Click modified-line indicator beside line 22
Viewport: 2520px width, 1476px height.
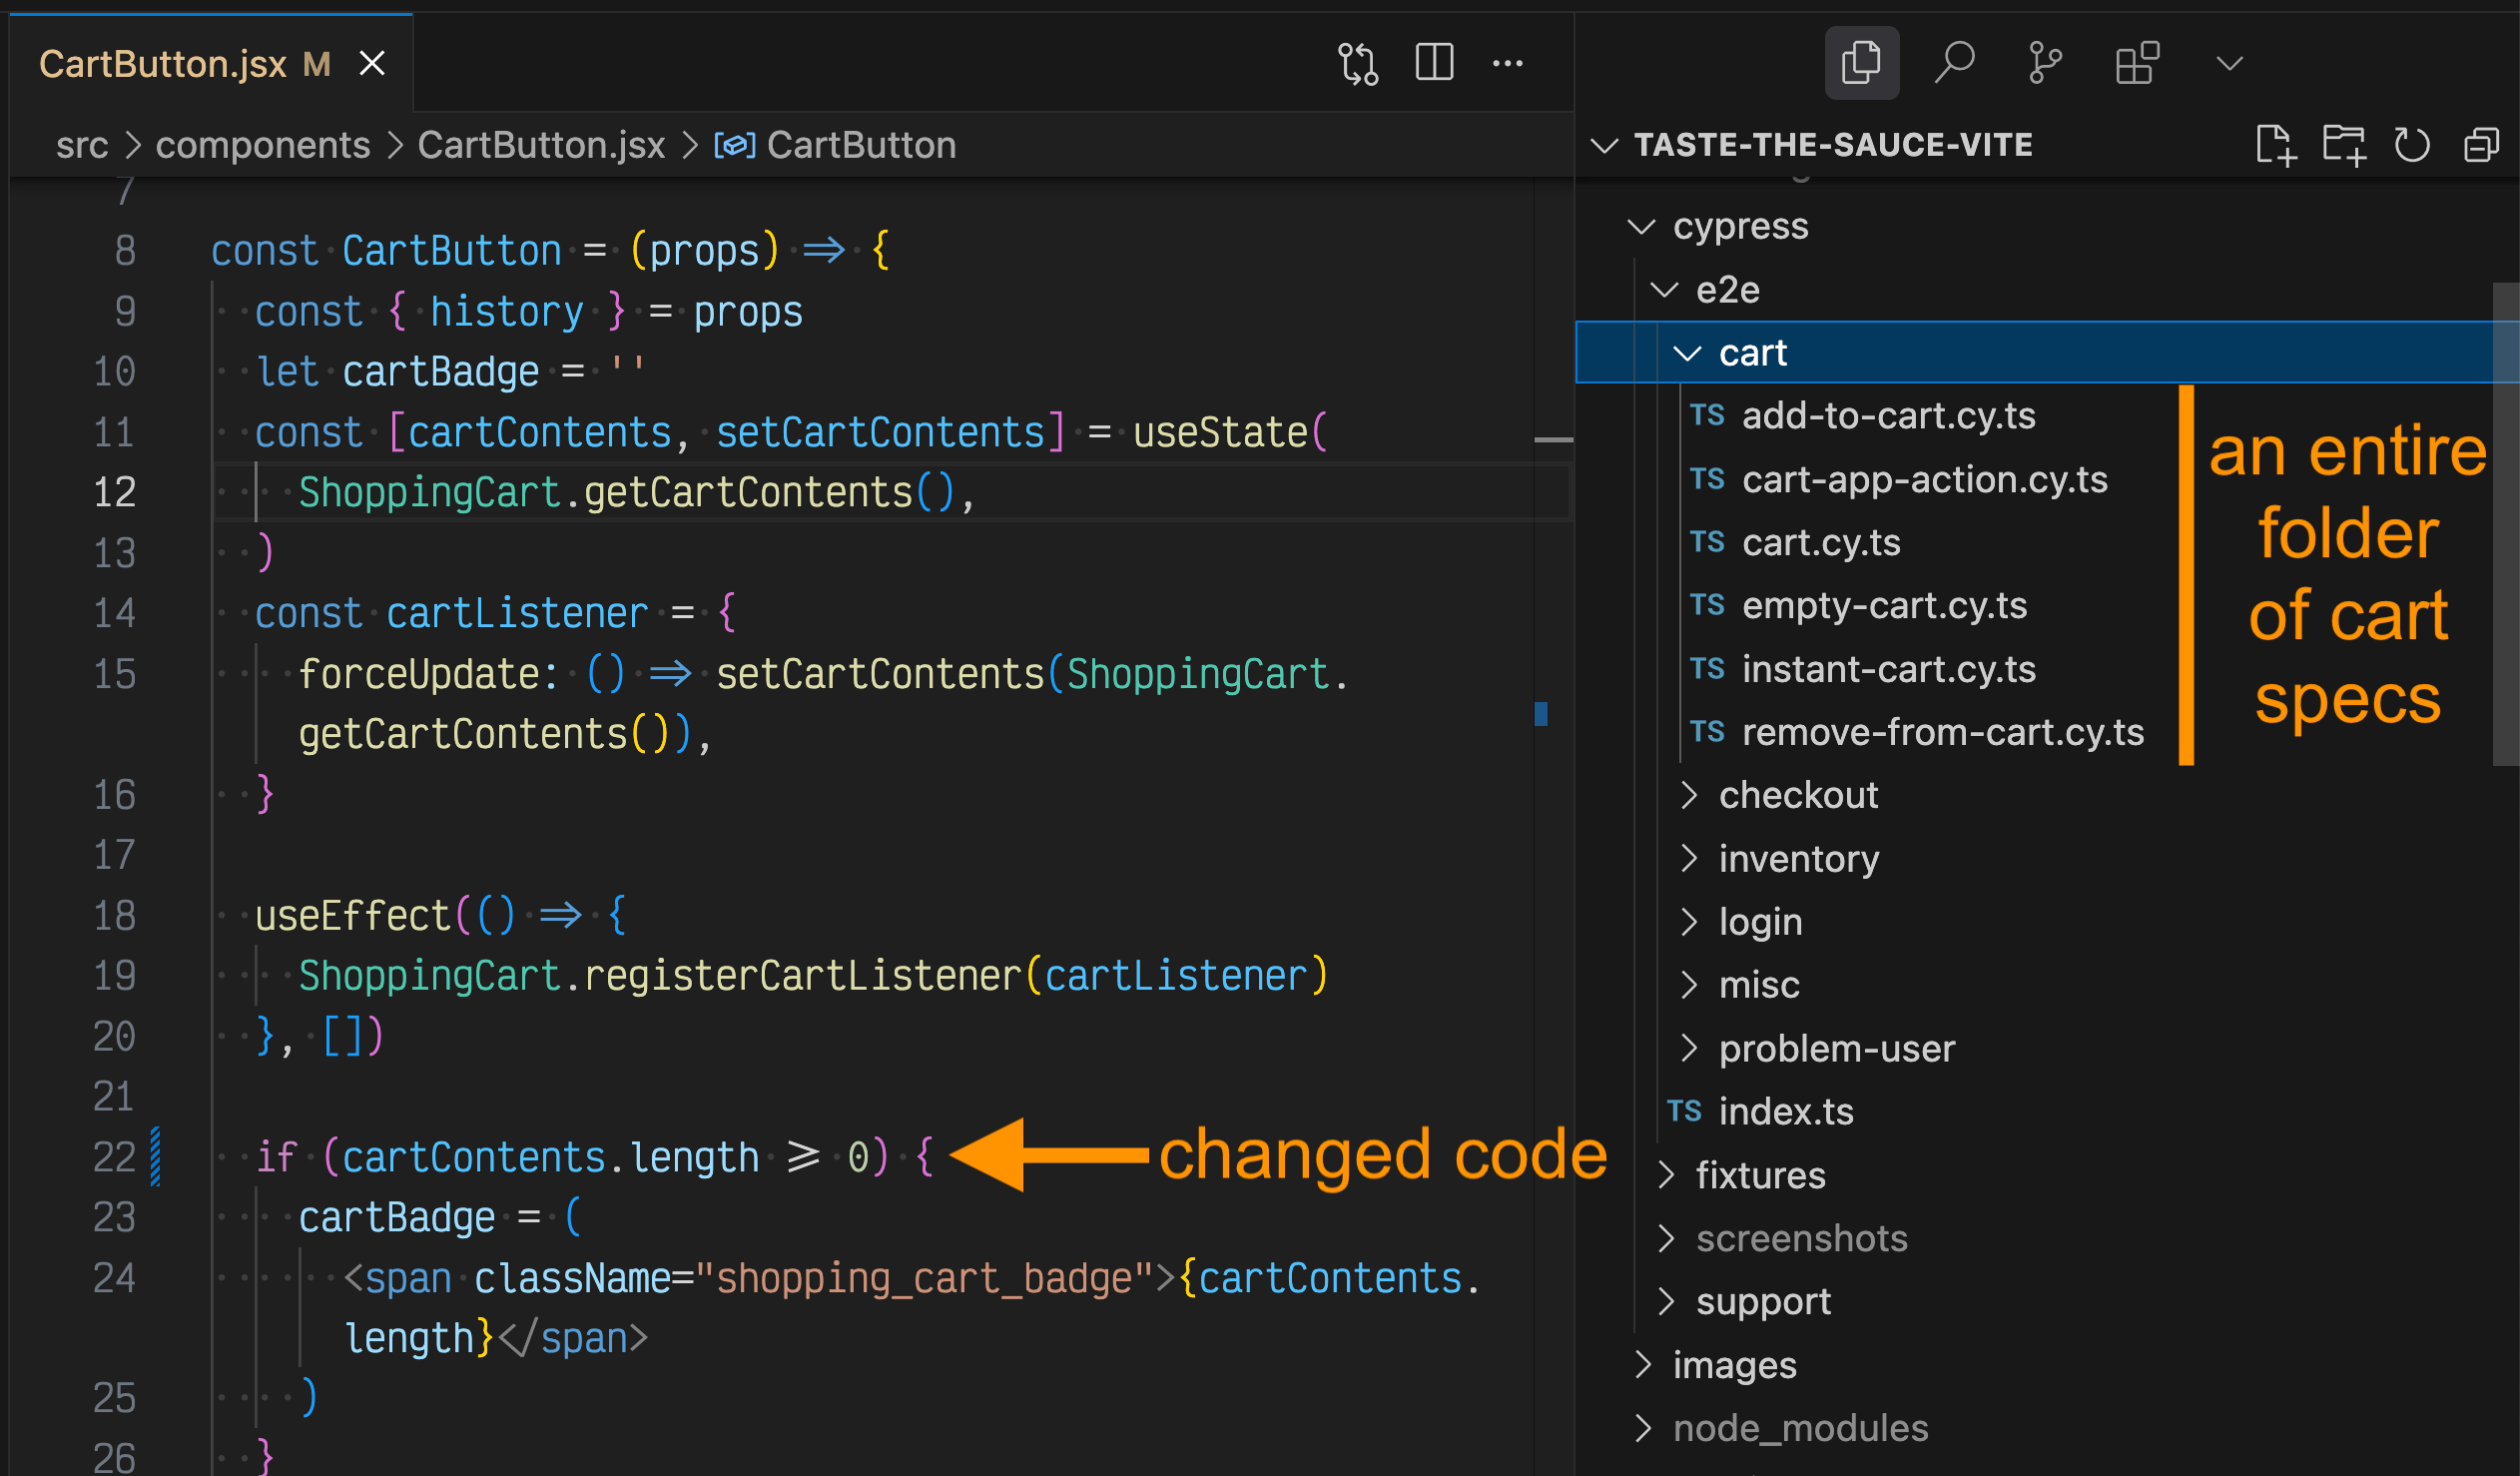(x=156, y=1157)
